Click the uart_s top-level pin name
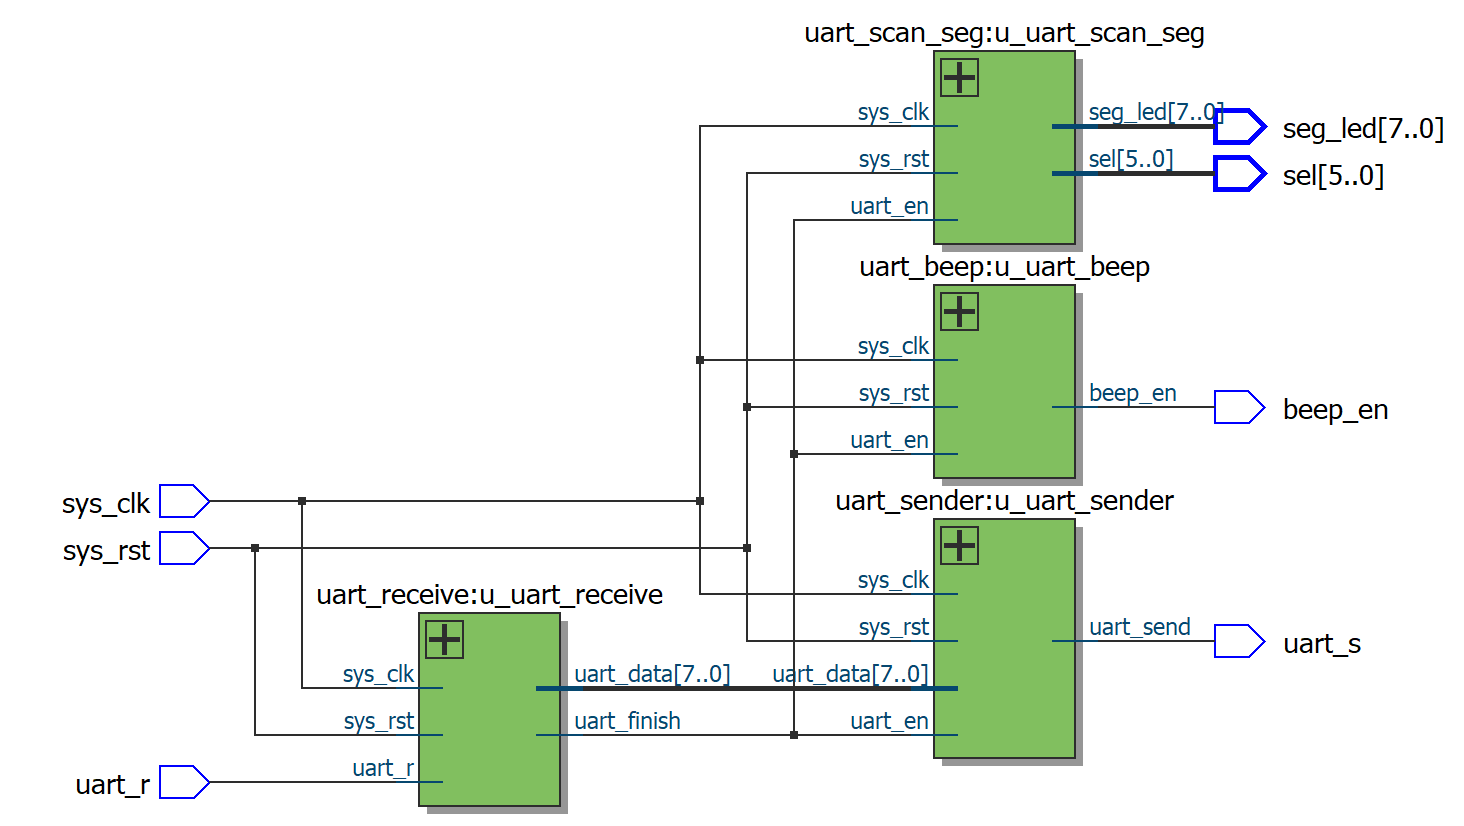 tap(1322, 644)
